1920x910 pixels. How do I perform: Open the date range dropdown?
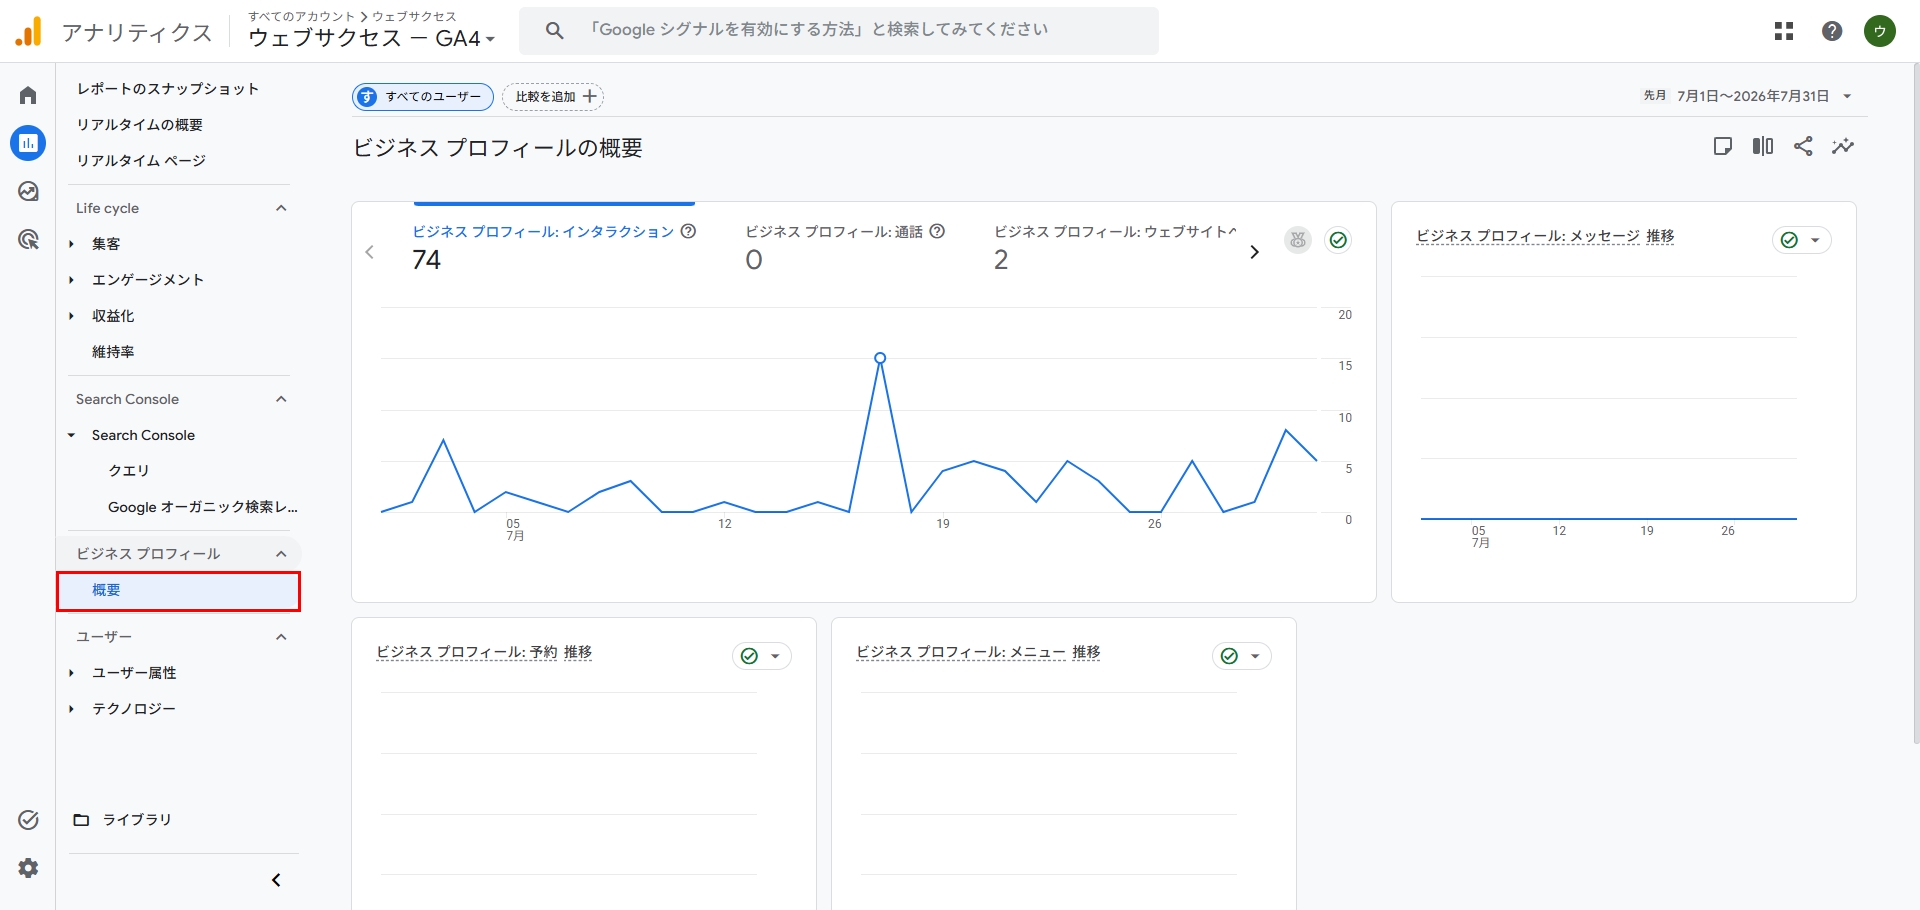1748,96
